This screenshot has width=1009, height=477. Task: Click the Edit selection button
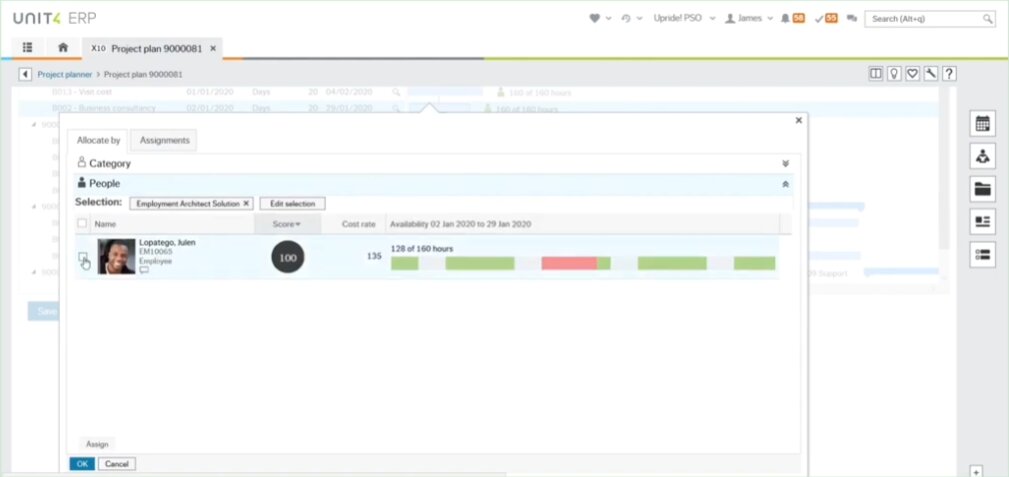click(x=292, y=203)
